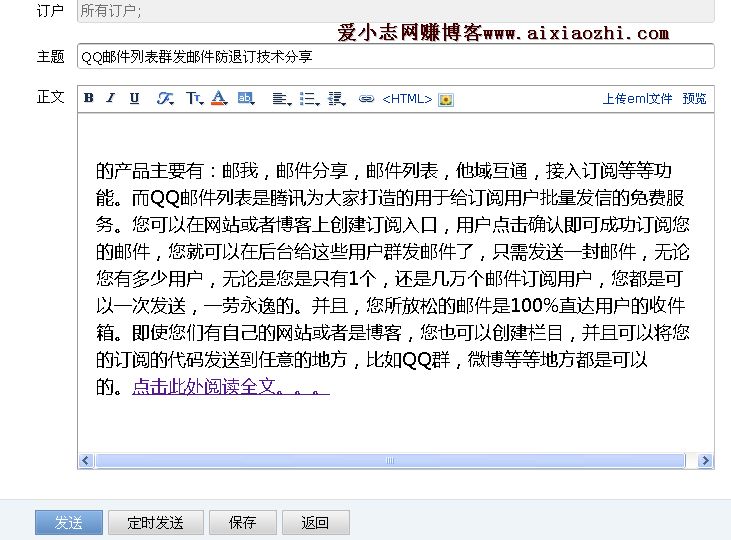Open the text background highlight picker
Screen dimensions: 731x540
click(246, 98)
